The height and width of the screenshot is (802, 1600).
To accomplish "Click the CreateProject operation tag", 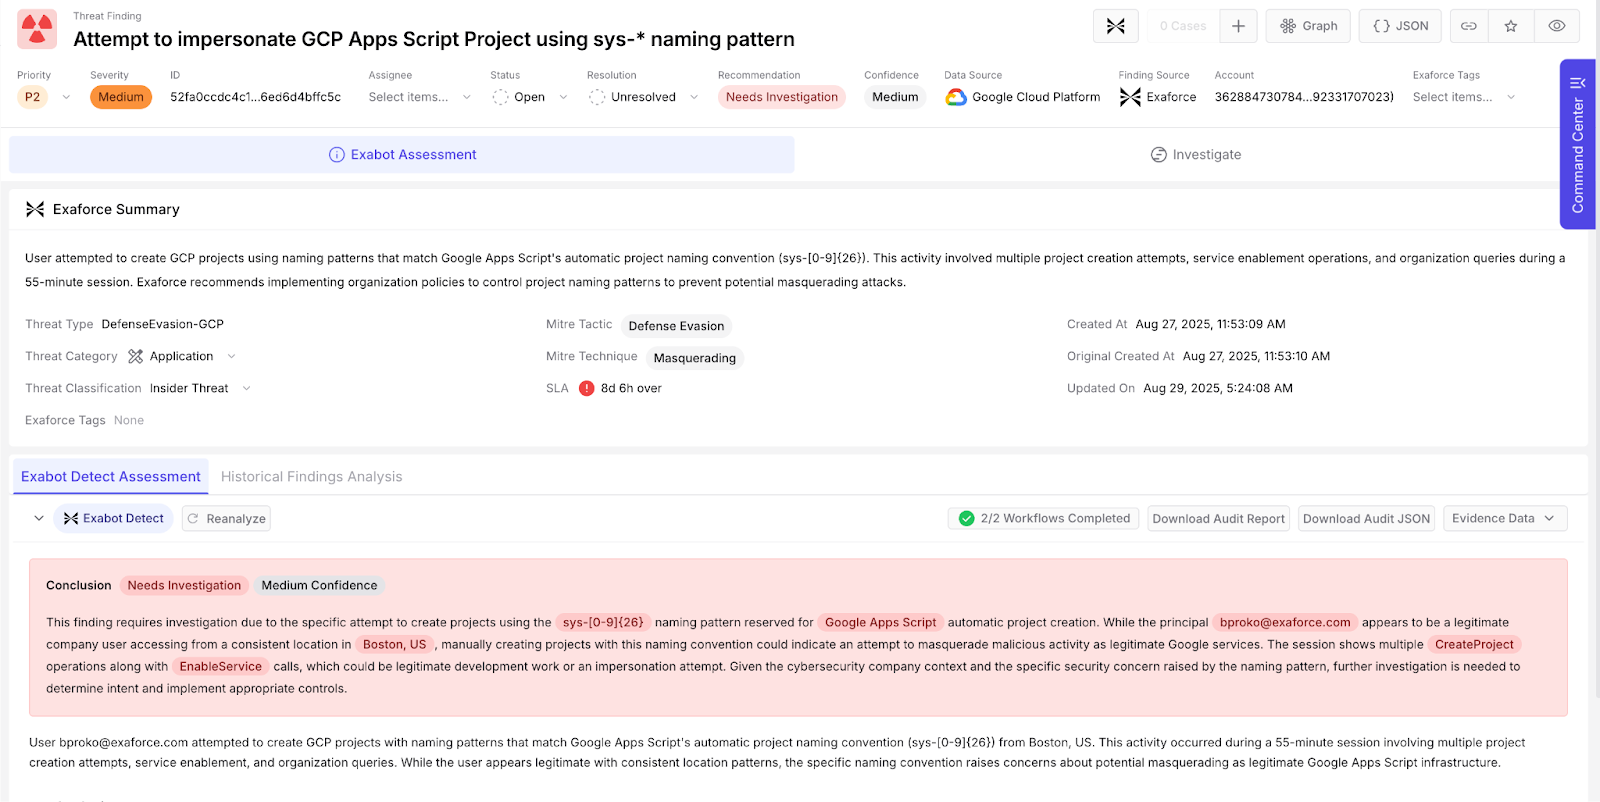I will (x=1474, y=644).
